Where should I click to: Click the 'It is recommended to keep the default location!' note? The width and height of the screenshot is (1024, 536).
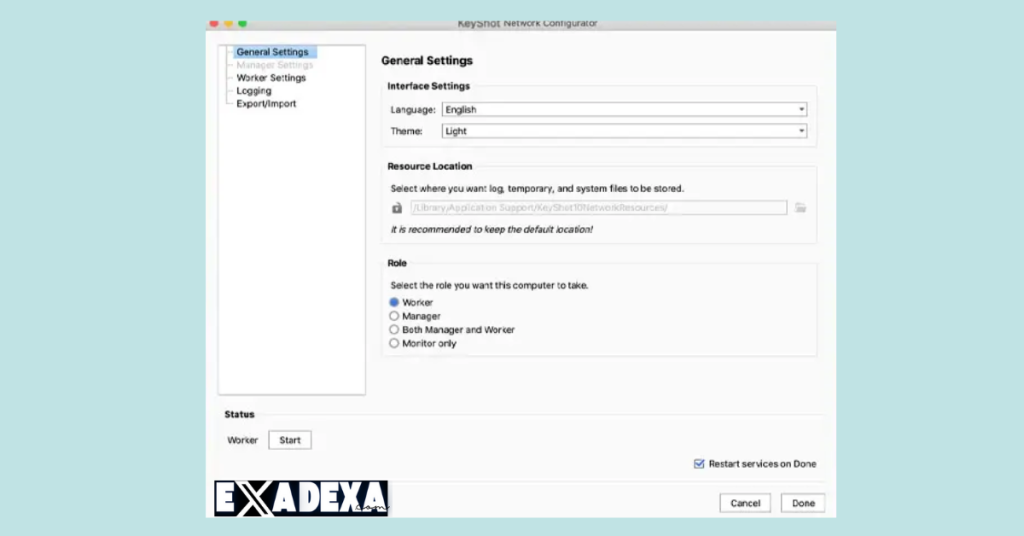point(491,230)
